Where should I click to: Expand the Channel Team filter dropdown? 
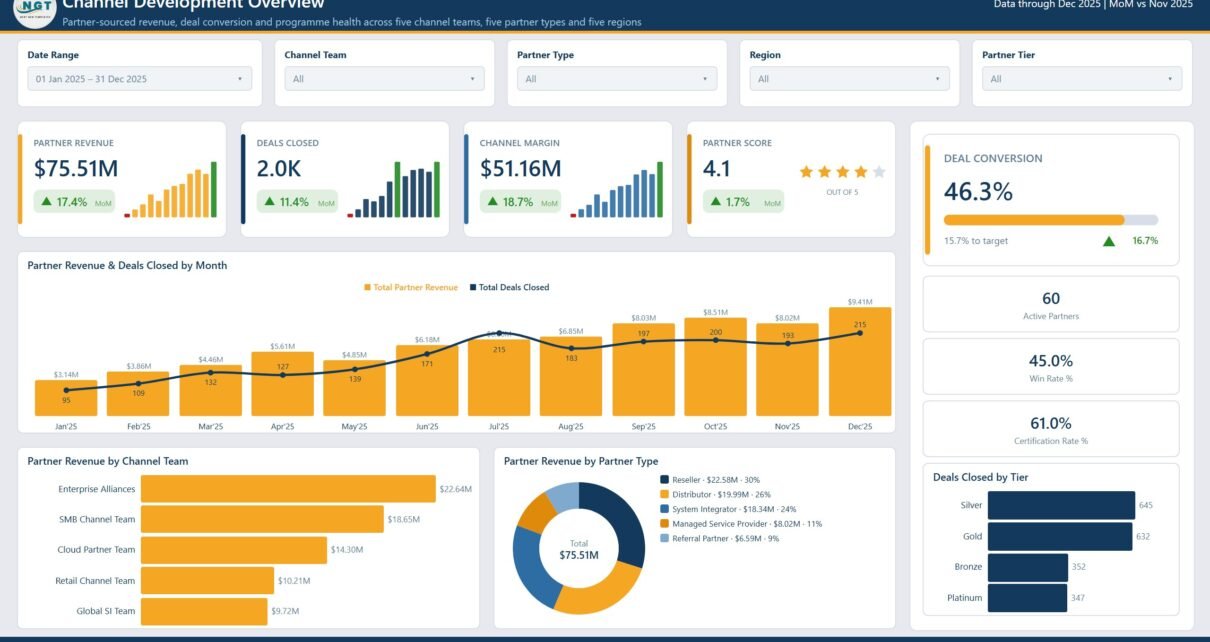pyautogui.click(x=384, y=79)
